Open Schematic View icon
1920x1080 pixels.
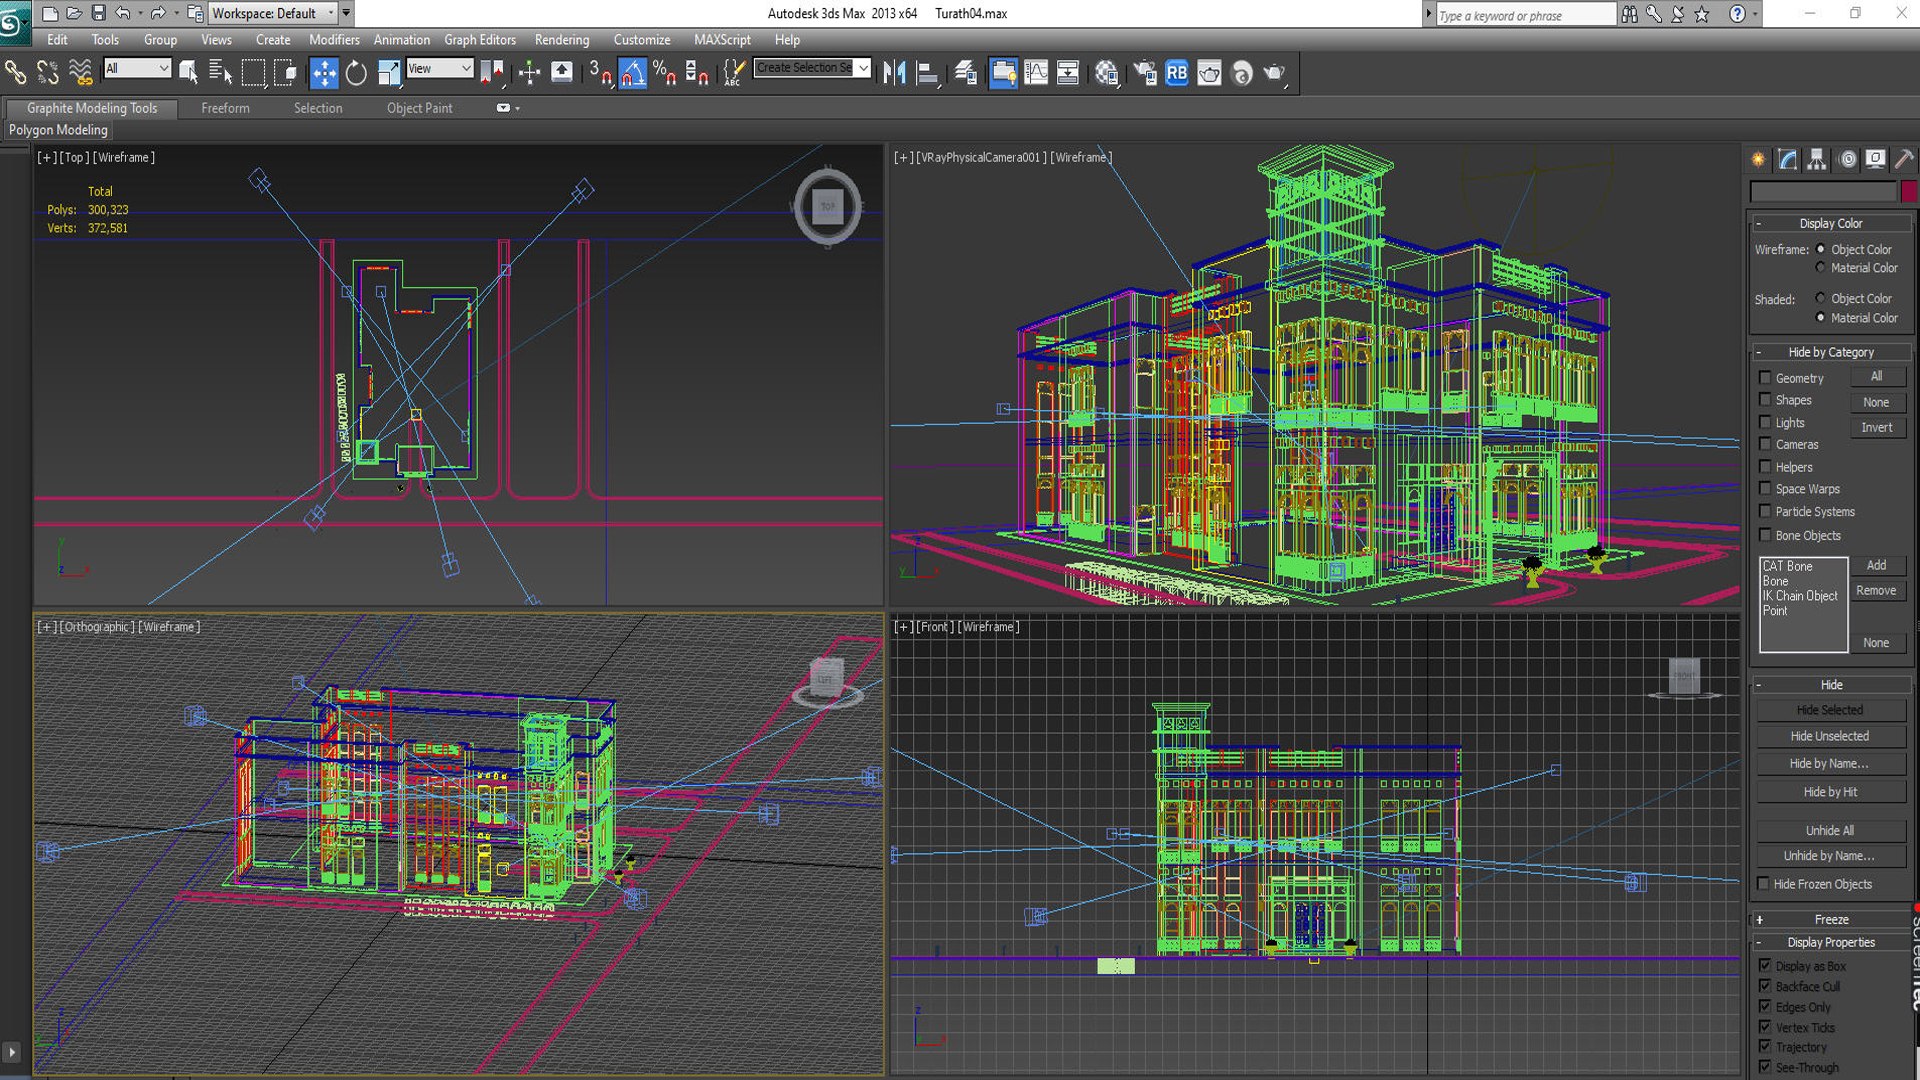pos(1068,72)
